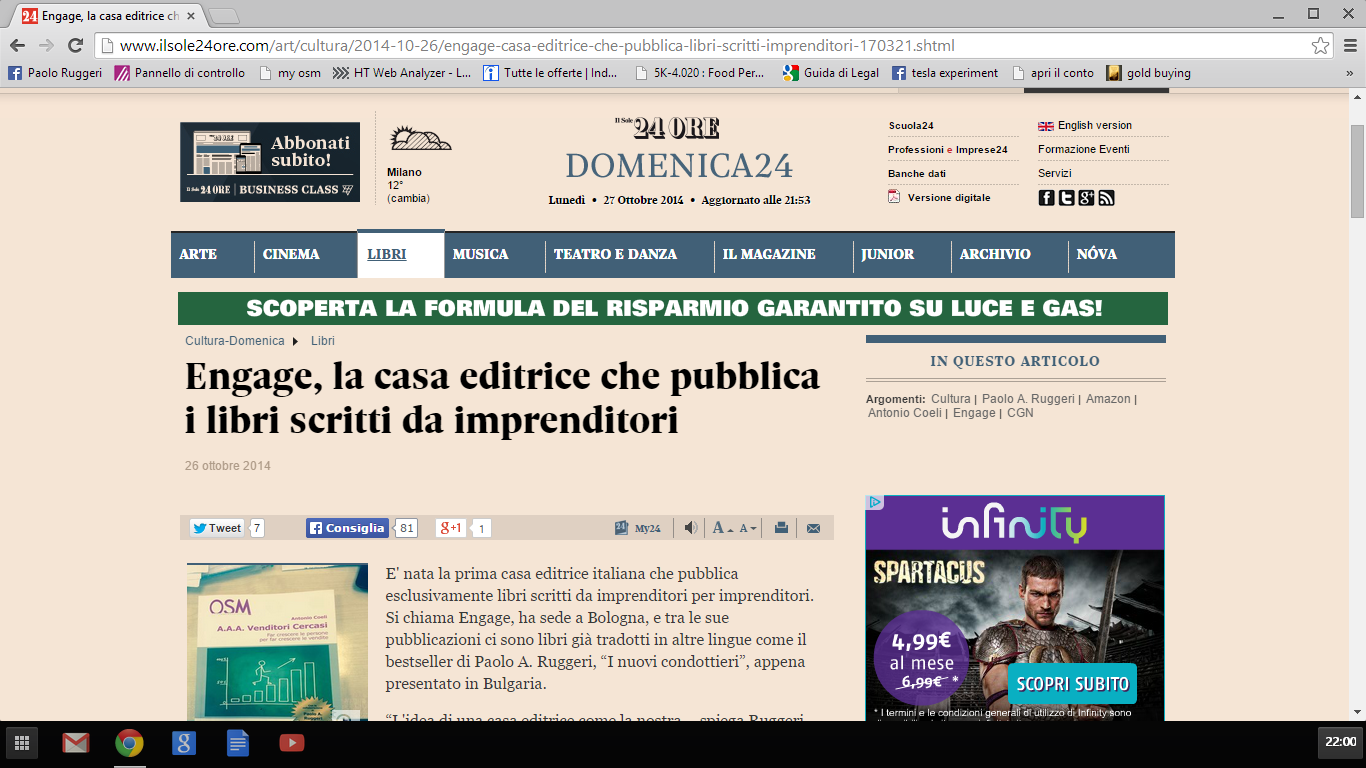Open the Cultura topic link

(950, 399)
